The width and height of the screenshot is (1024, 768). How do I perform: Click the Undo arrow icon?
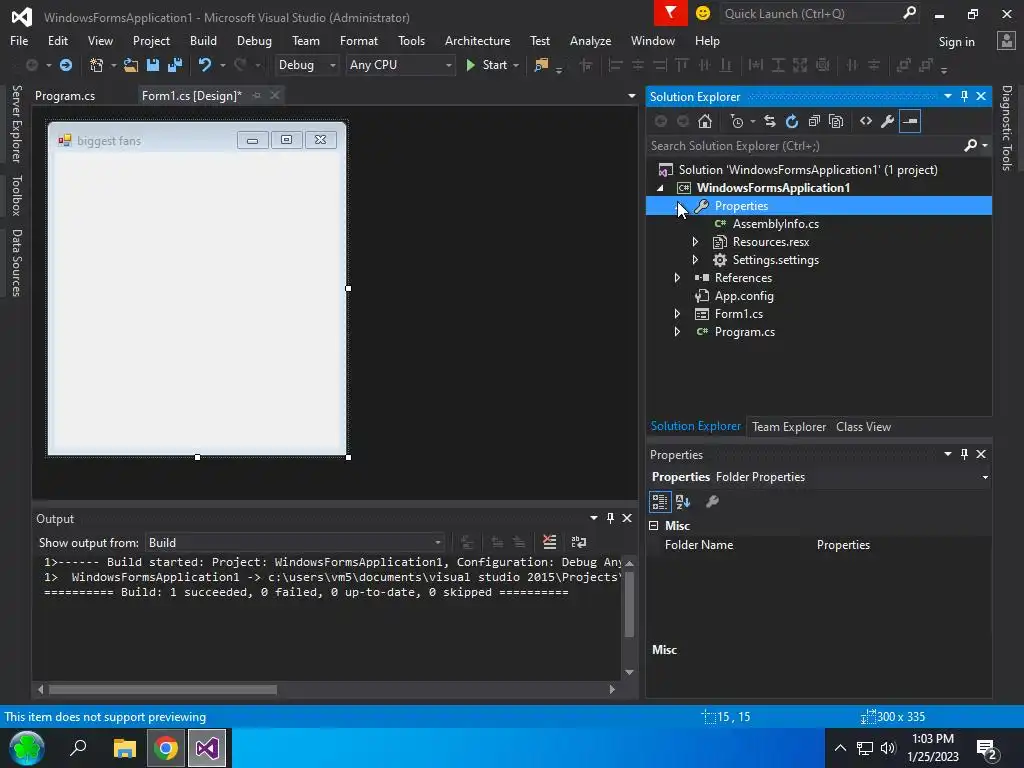[x=205, y=65]
